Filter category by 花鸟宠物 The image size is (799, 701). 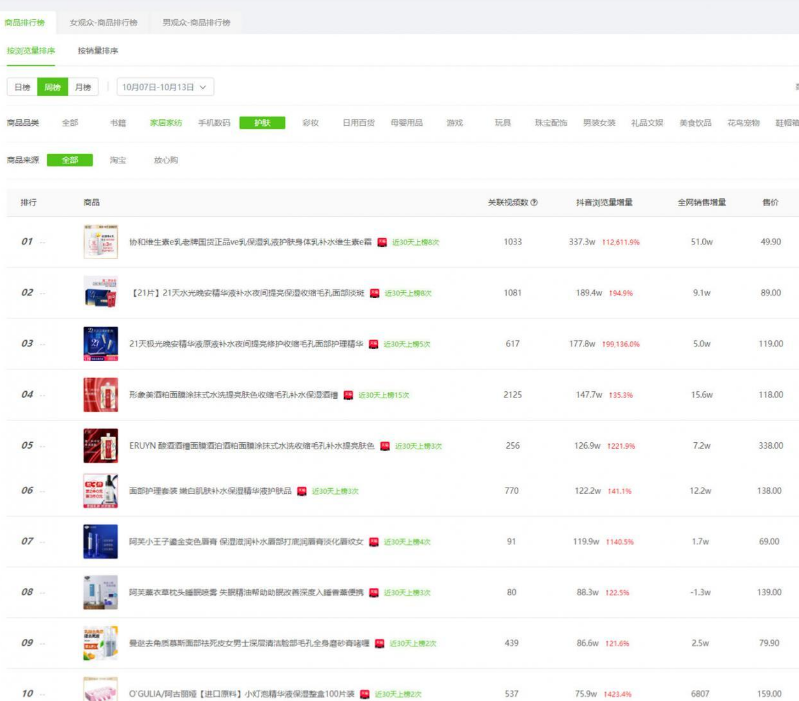tap(743, 123)
